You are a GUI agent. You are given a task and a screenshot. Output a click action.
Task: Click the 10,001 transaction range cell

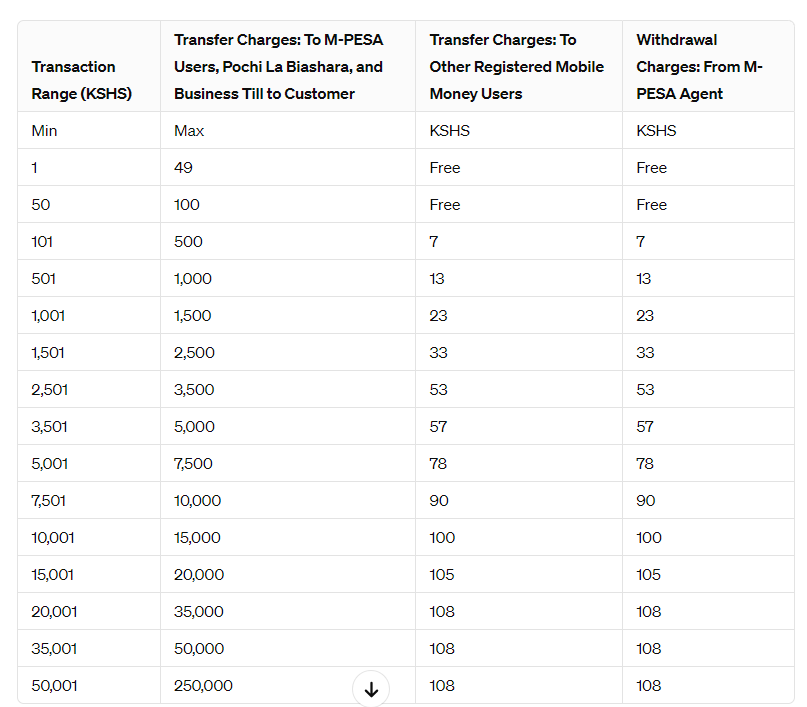(53, 538)
